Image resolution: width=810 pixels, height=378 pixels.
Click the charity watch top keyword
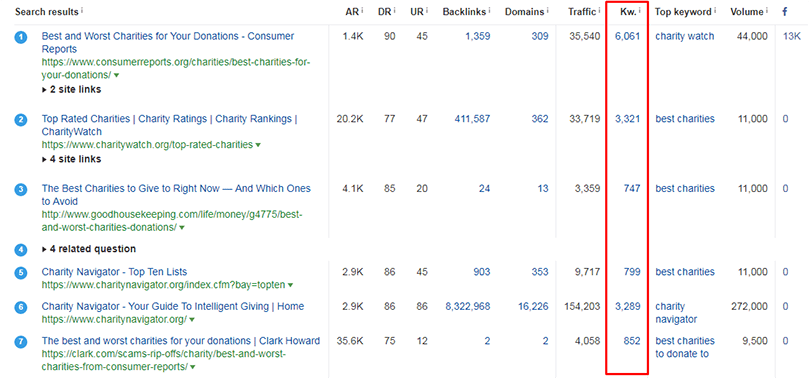tap(684, 36)
